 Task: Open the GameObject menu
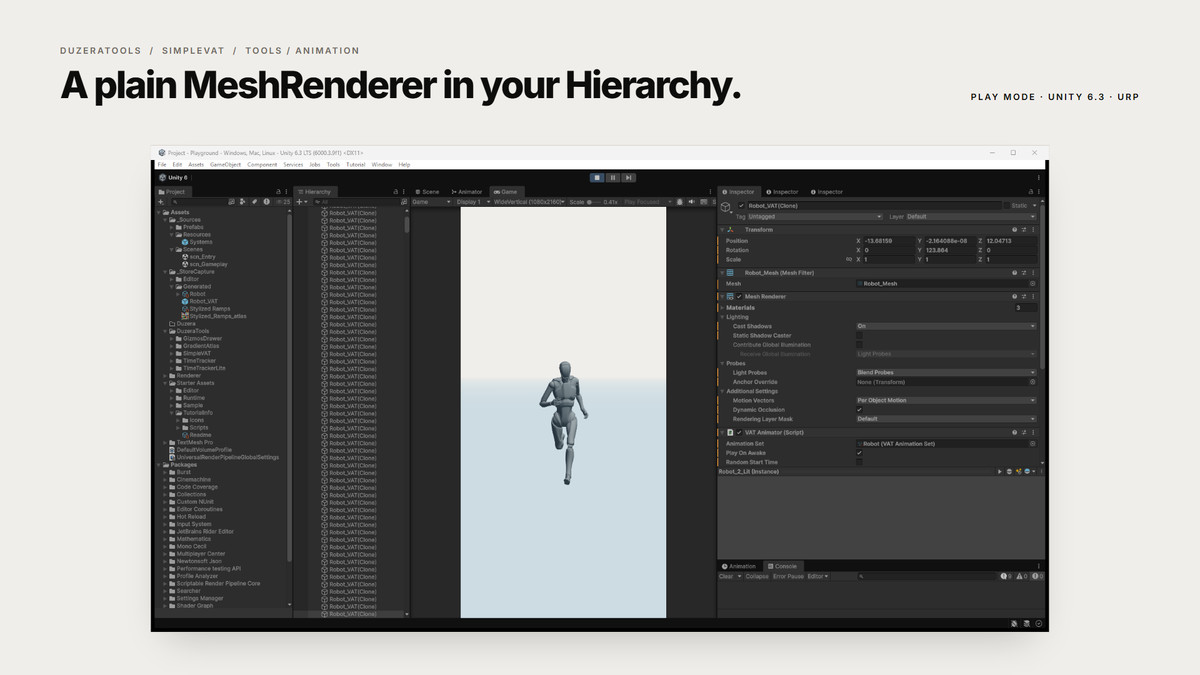click(x=225, y=164)
